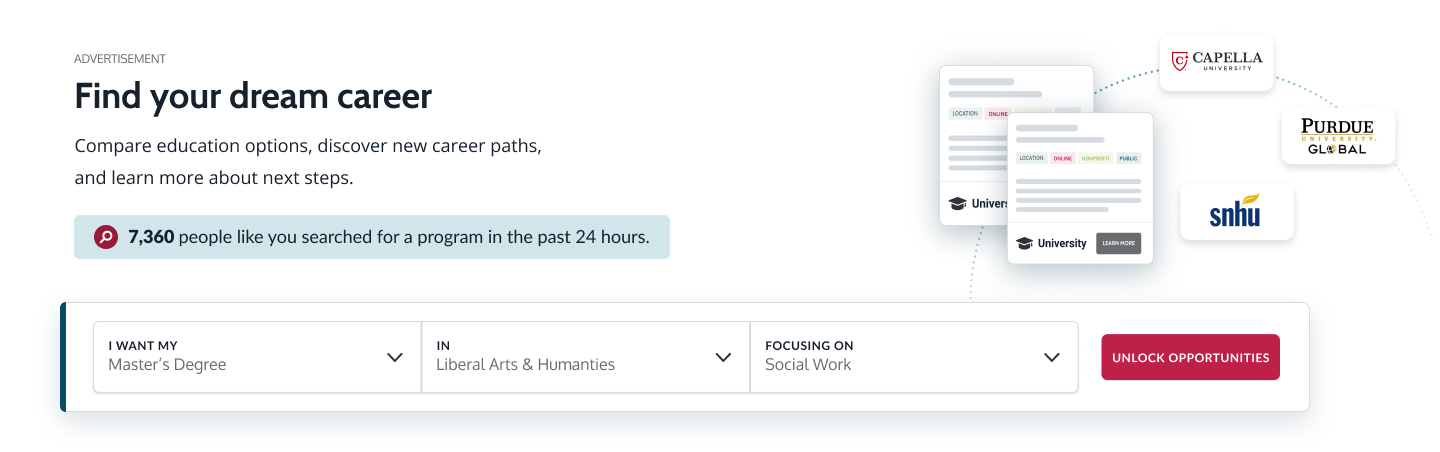Screen dimensions: 1440x452
Task: Click the 'Find your dream career' heading
Action: [x=253, y=96]
